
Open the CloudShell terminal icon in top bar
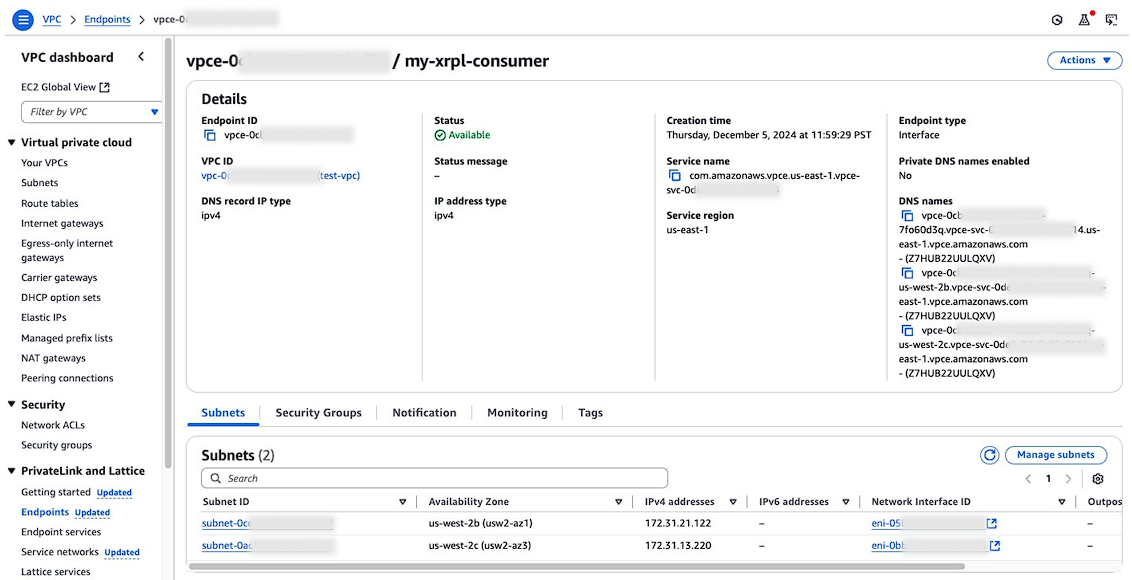point(1111,19)
